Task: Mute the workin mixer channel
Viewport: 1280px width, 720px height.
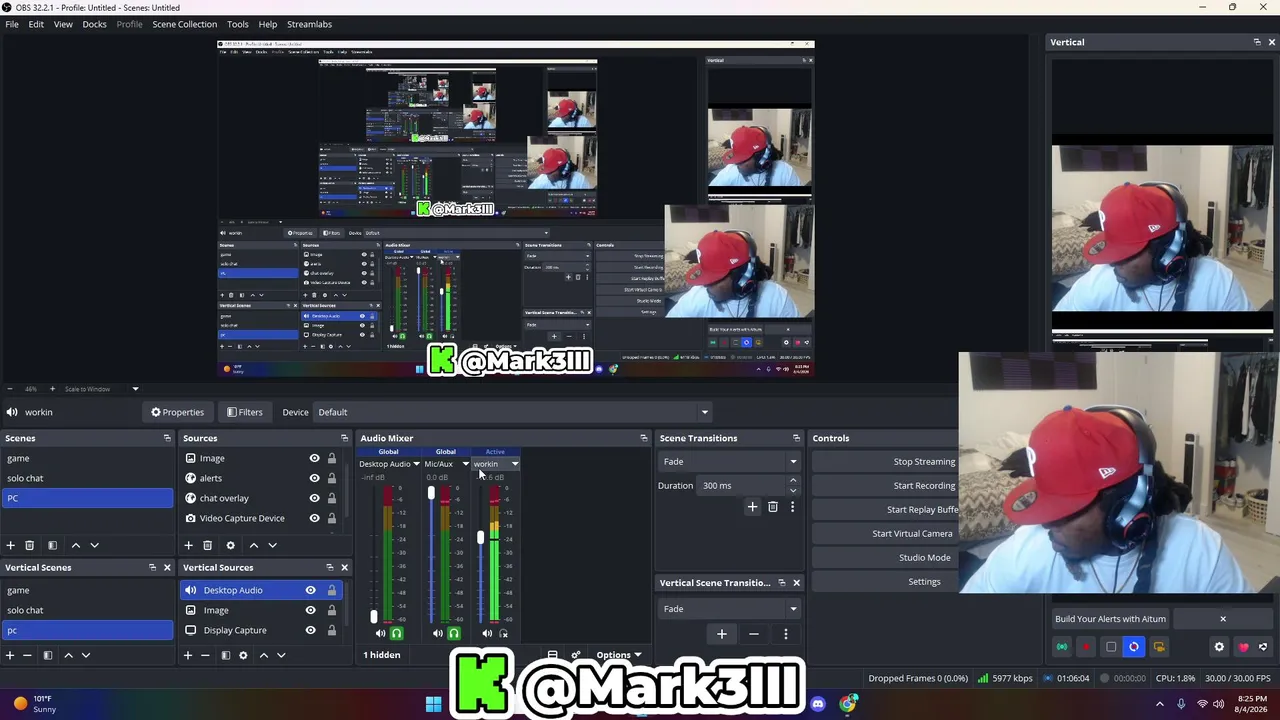Action: click(x=487, y=633)
